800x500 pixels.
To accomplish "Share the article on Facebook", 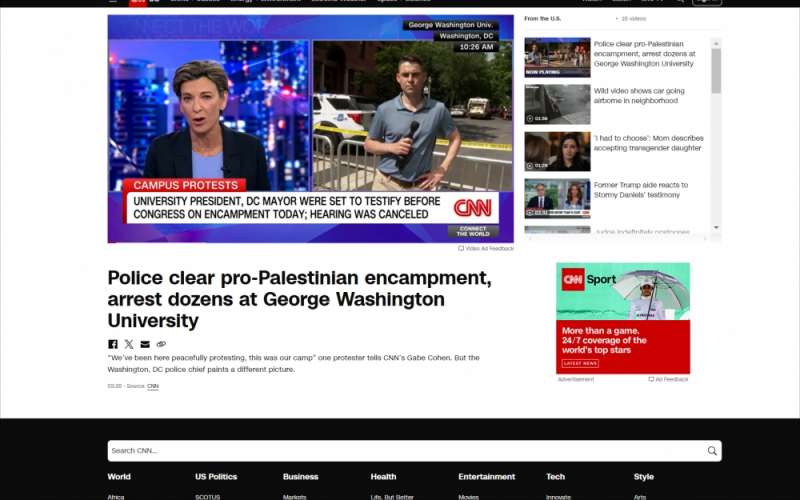I will click(x=113, y=344).
